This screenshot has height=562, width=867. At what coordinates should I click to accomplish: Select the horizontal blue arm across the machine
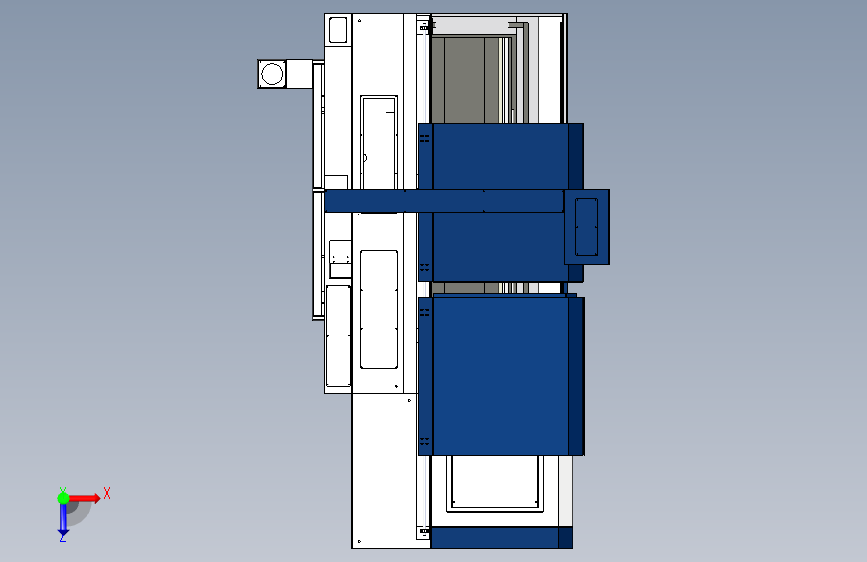tap(444, 201)
